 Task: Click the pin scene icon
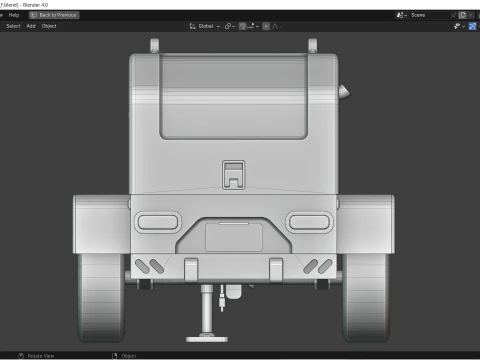454,15
